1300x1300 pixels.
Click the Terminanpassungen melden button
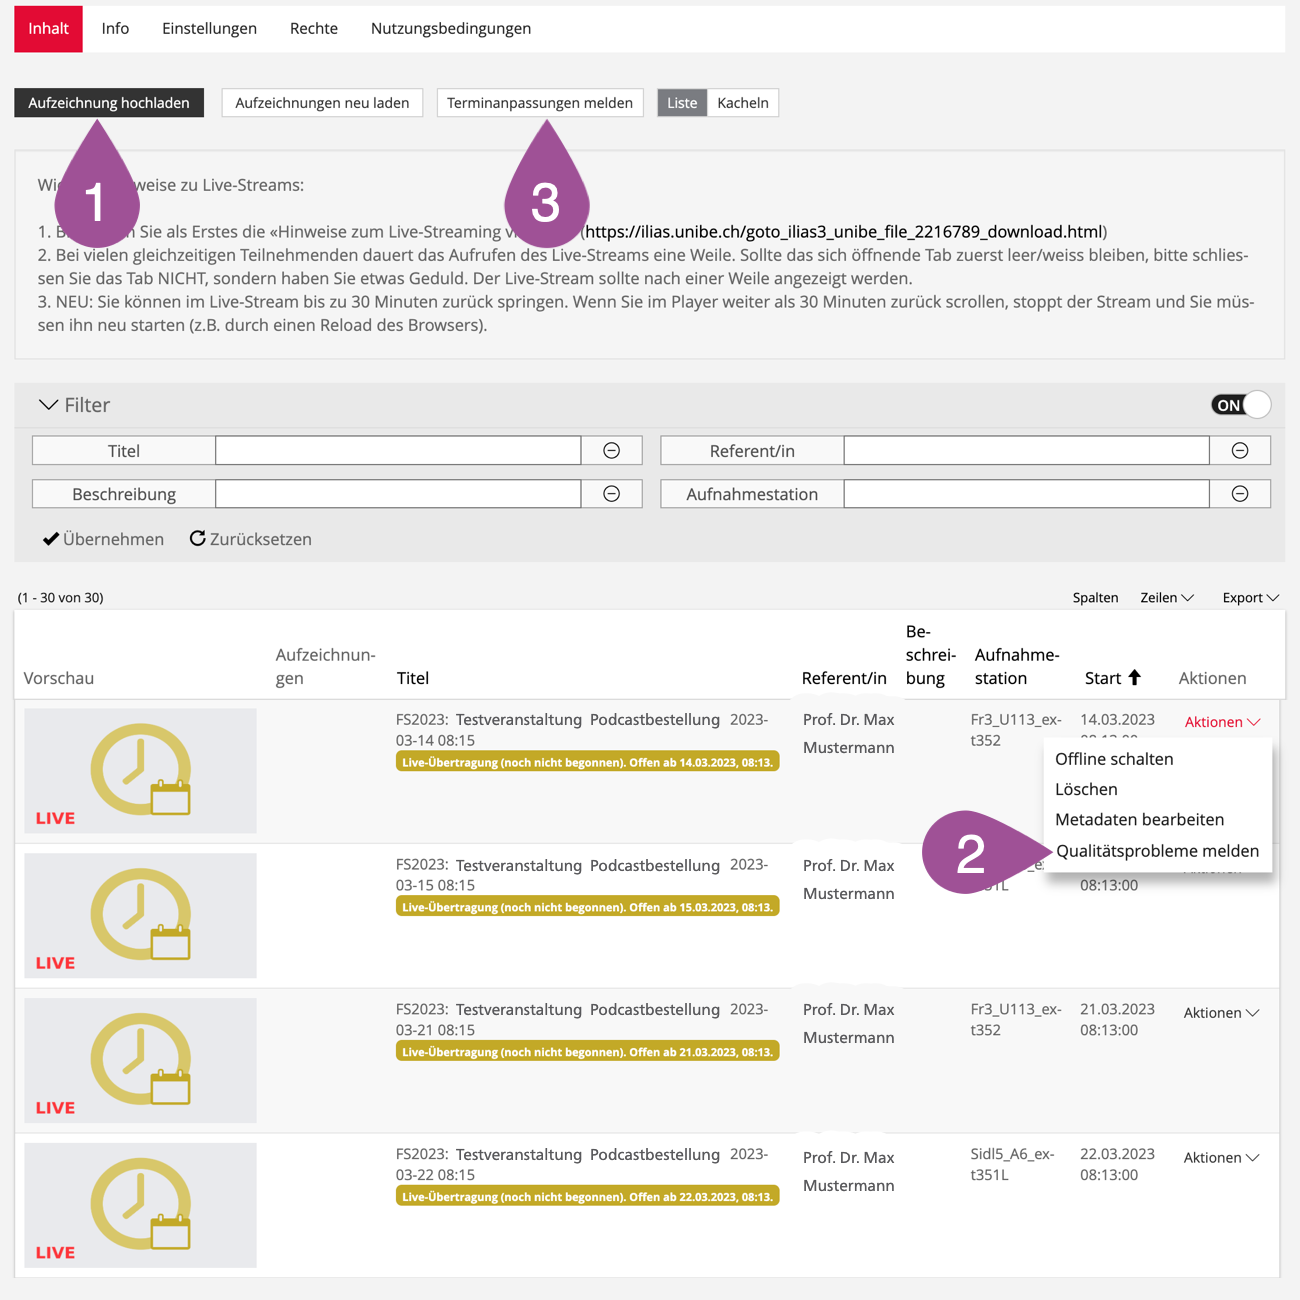[x=540, y=103]
